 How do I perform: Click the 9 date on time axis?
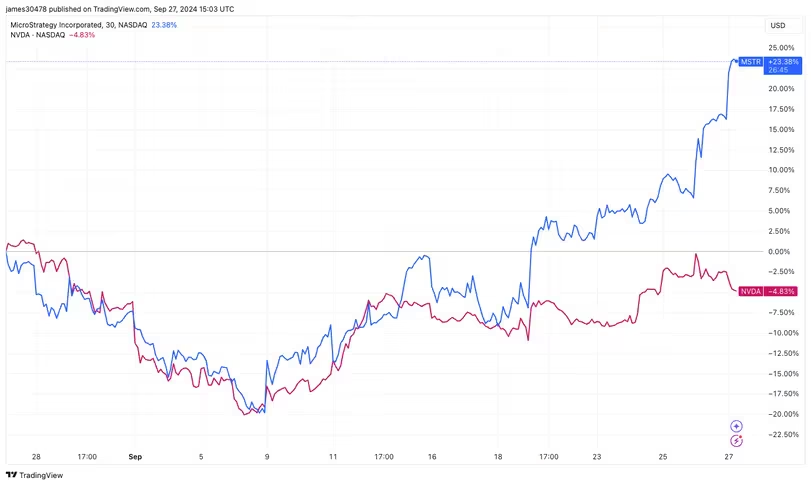pos(267,457)
